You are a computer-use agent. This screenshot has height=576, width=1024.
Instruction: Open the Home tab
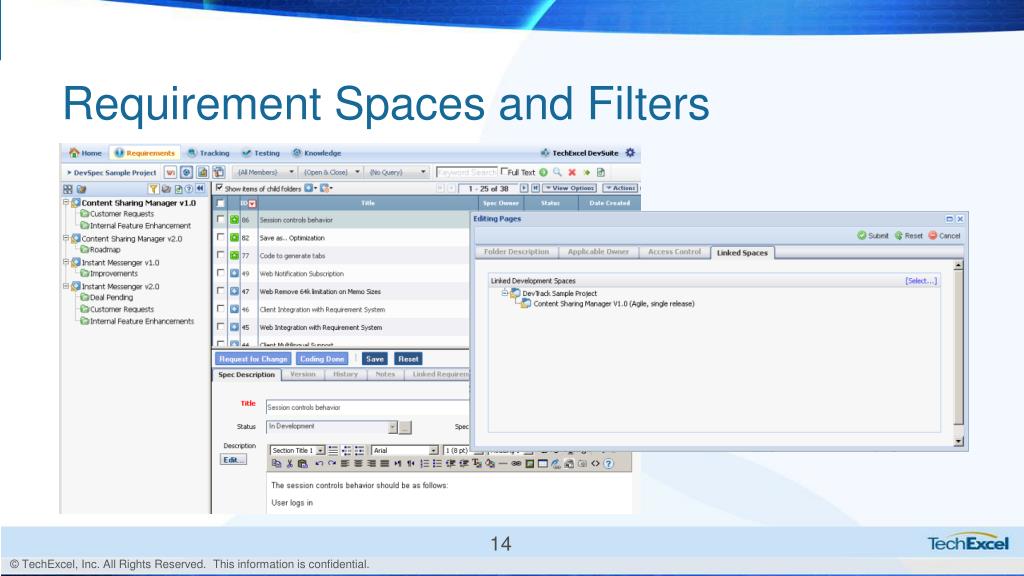tap(86, 153)
